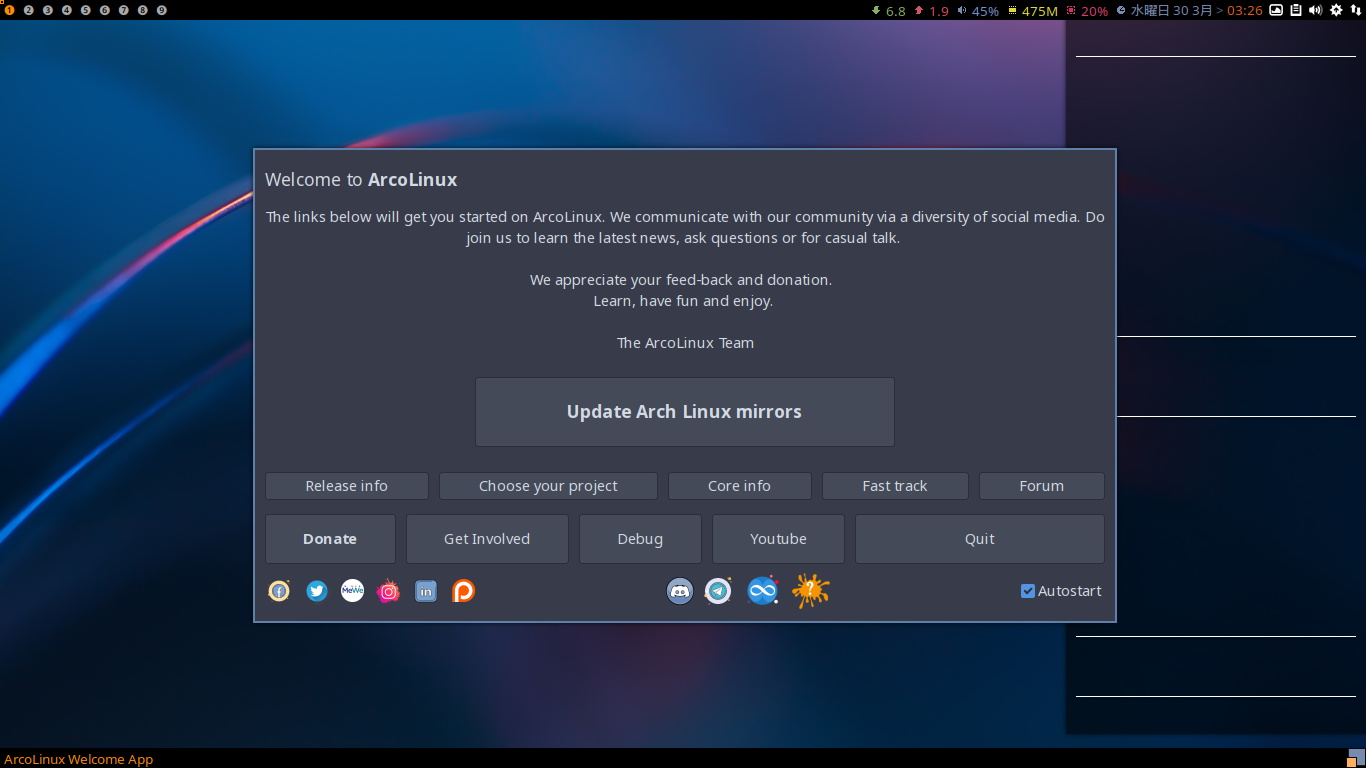
Task: Switch to workspace 9 in the top bar
Action: pos(162,10)
